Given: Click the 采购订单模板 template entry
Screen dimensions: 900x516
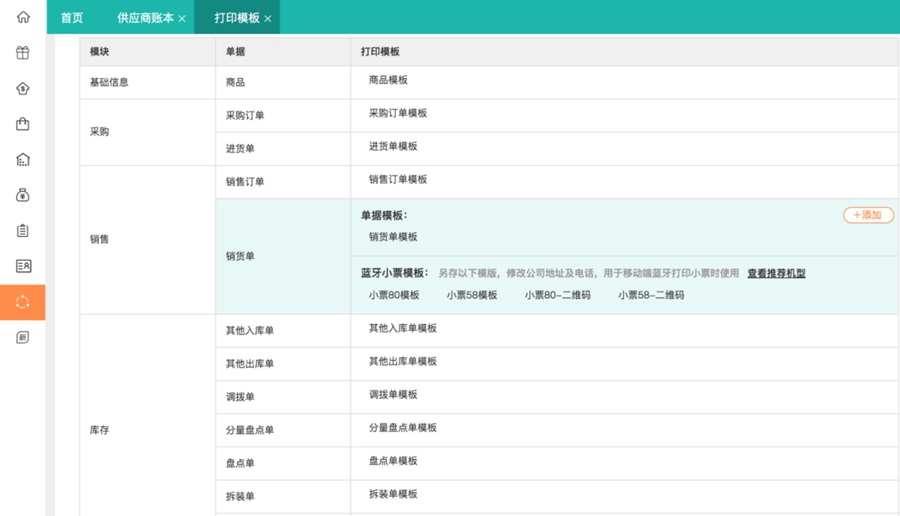Looking at the screenshot, I should (x=398, y=113).
